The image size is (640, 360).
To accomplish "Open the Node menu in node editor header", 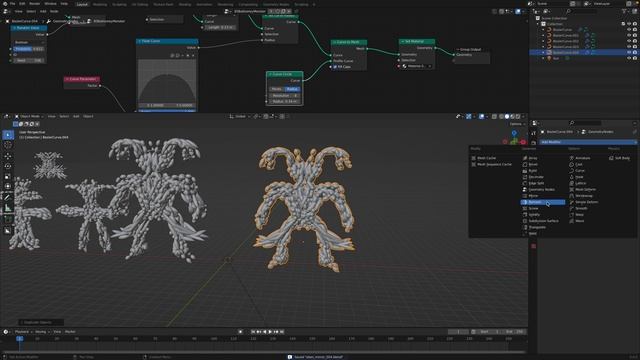I will click(x=54, y=11).
